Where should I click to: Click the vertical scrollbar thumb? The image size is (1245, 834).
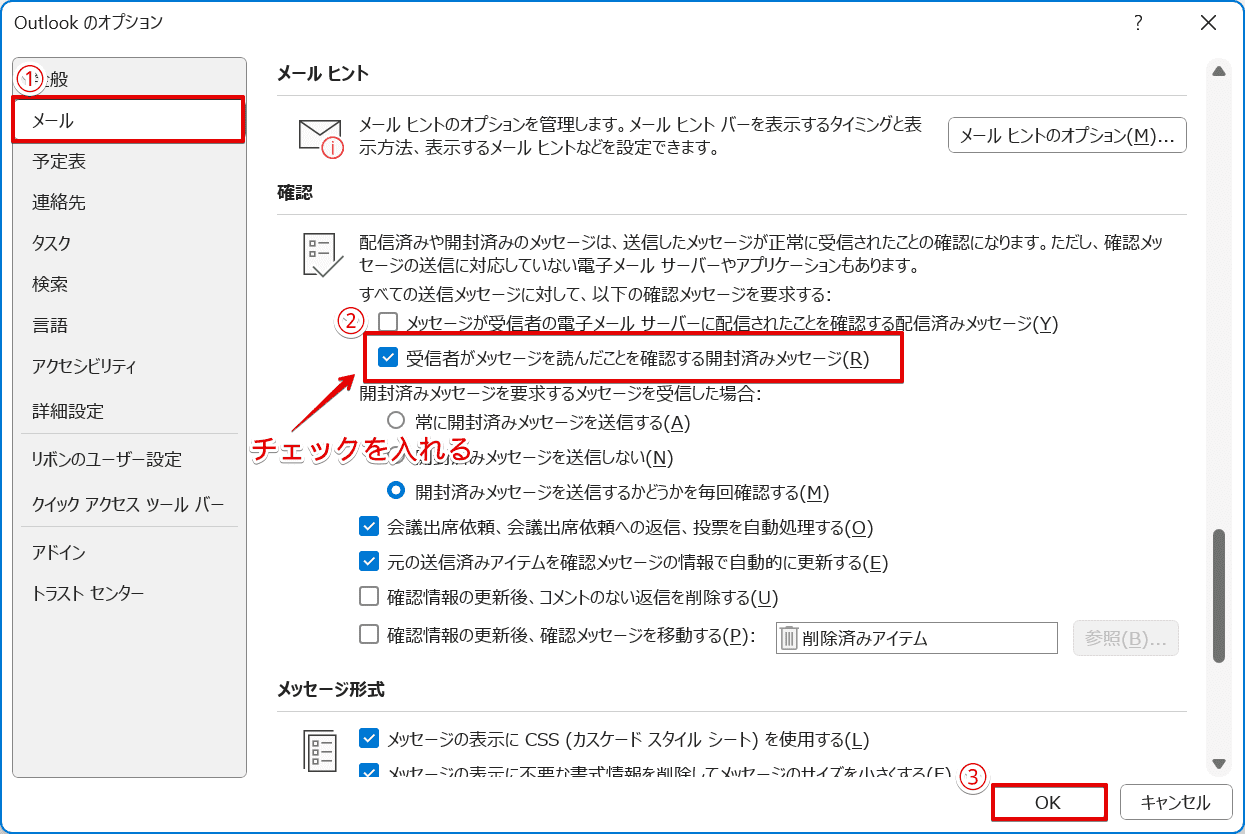[x=1218, y=595]
